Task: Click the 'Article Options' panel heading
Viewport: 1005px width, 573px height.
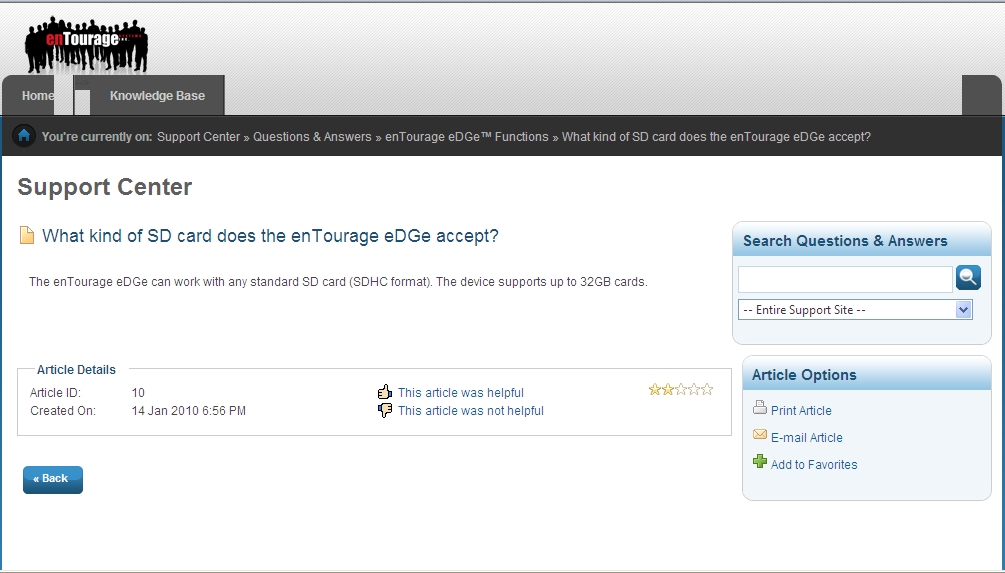Action: click(804, 375)
